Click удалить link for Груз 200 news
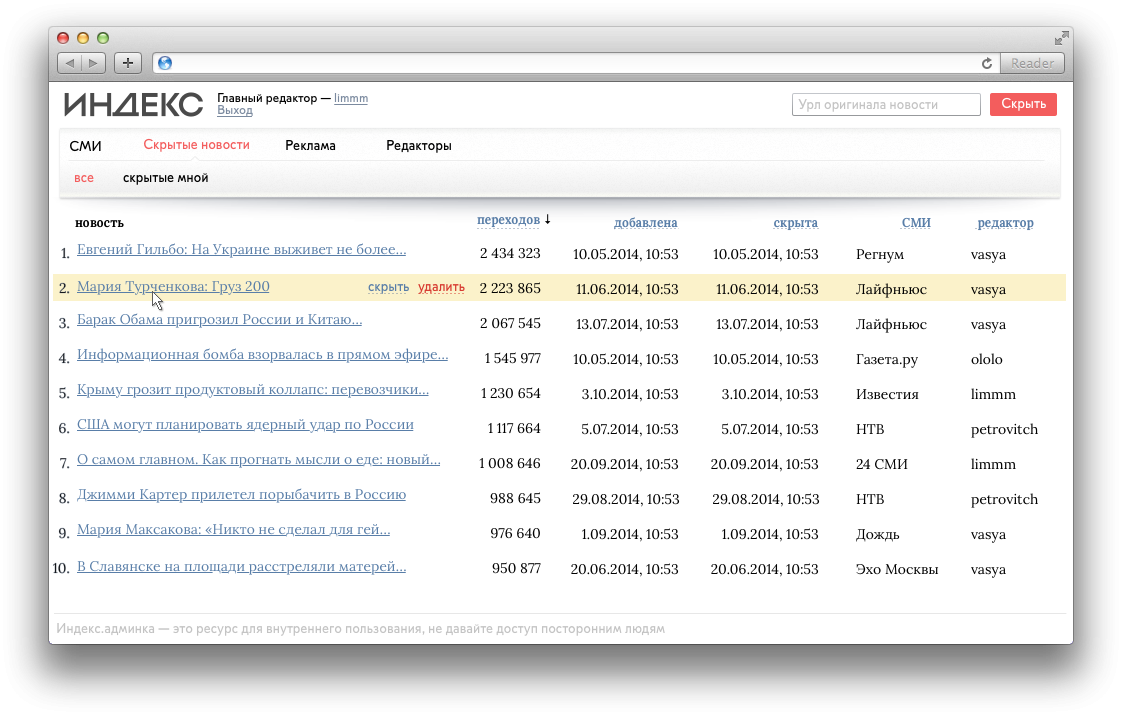Screen dimensions: 1122x715 [x=441, y=288]
